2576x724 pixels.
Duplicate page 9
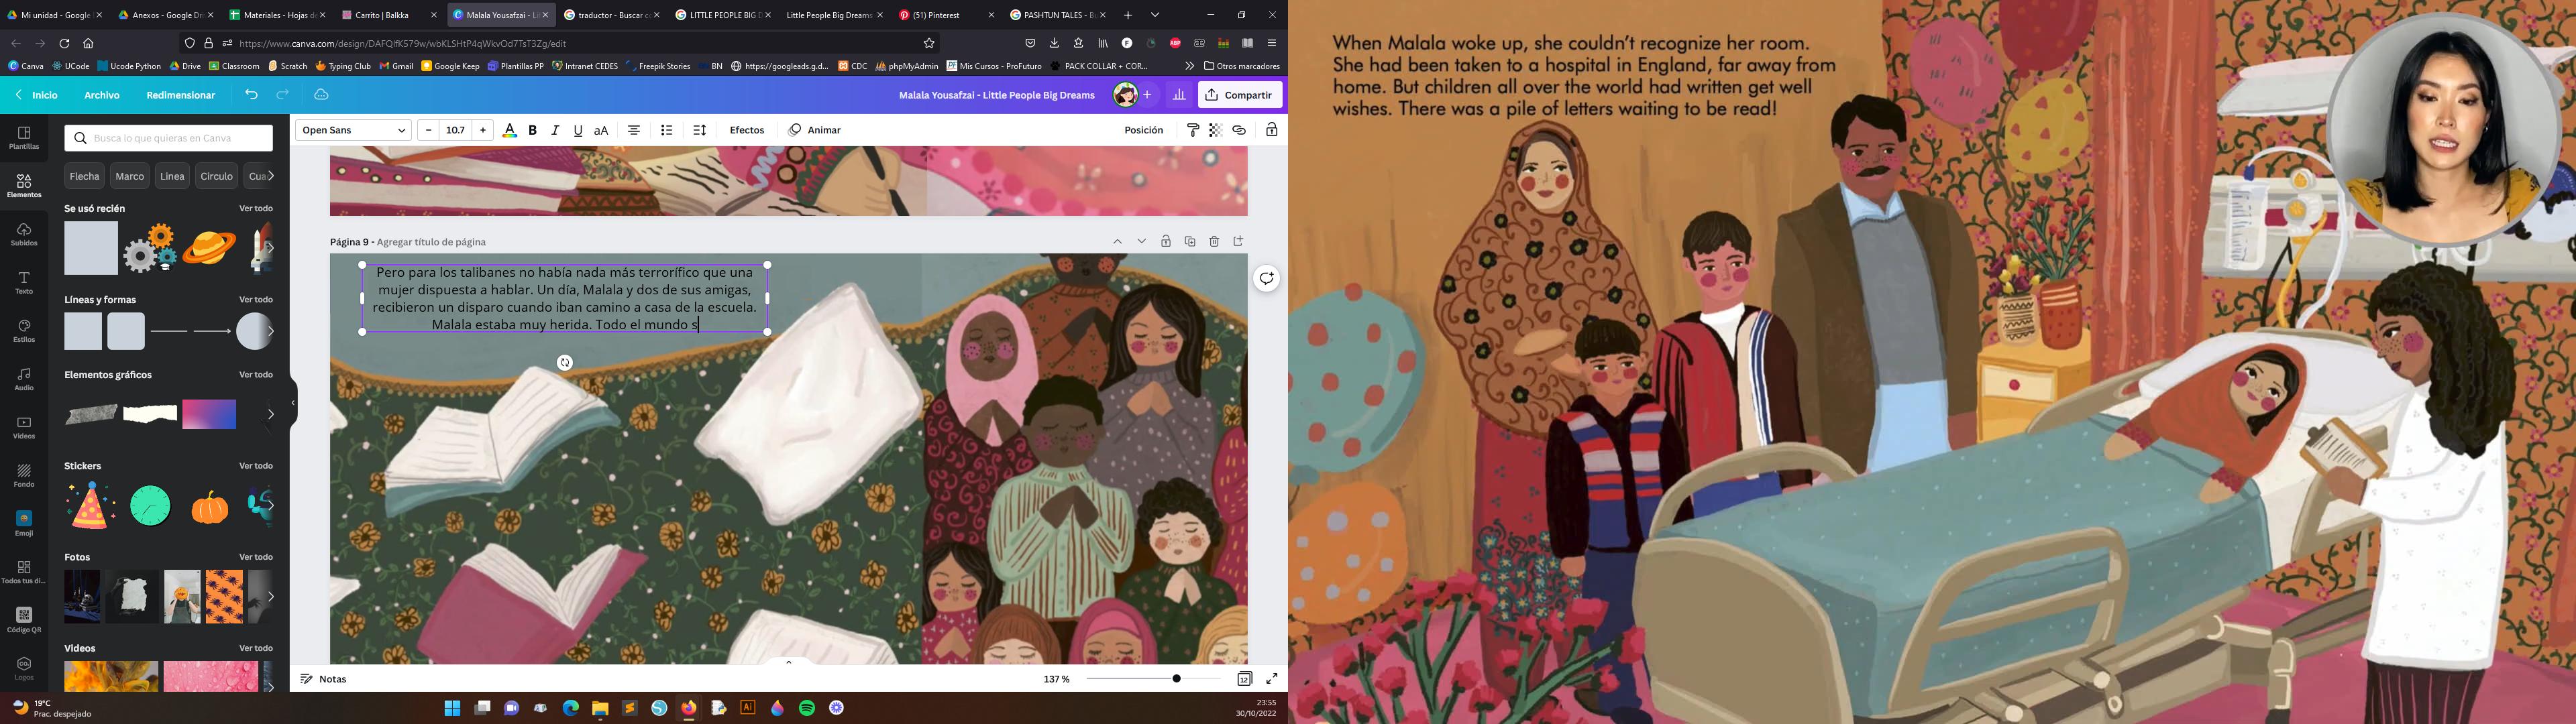tap(1190, 241)
